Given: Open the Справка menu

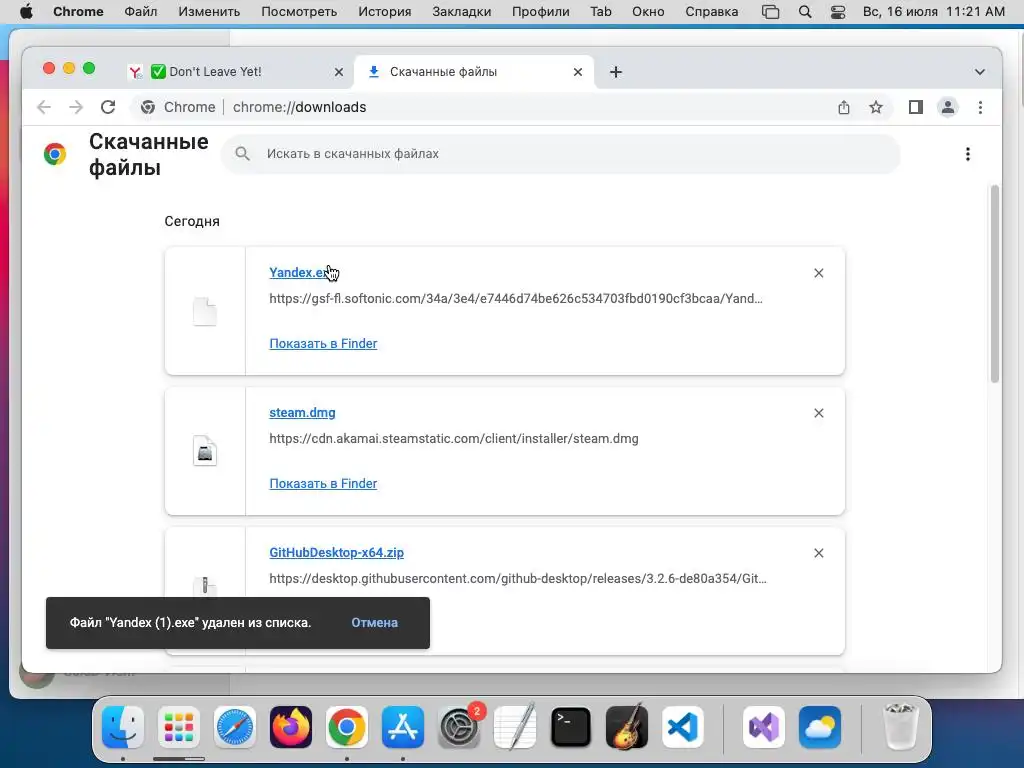Looking at the screenshot, I should (712, 12).
